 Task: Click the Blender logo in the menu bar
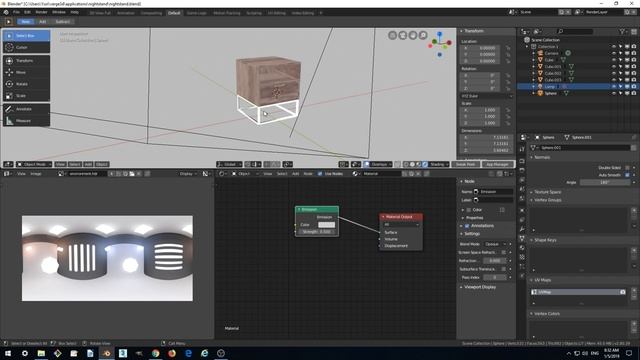[x=6, y=13]
